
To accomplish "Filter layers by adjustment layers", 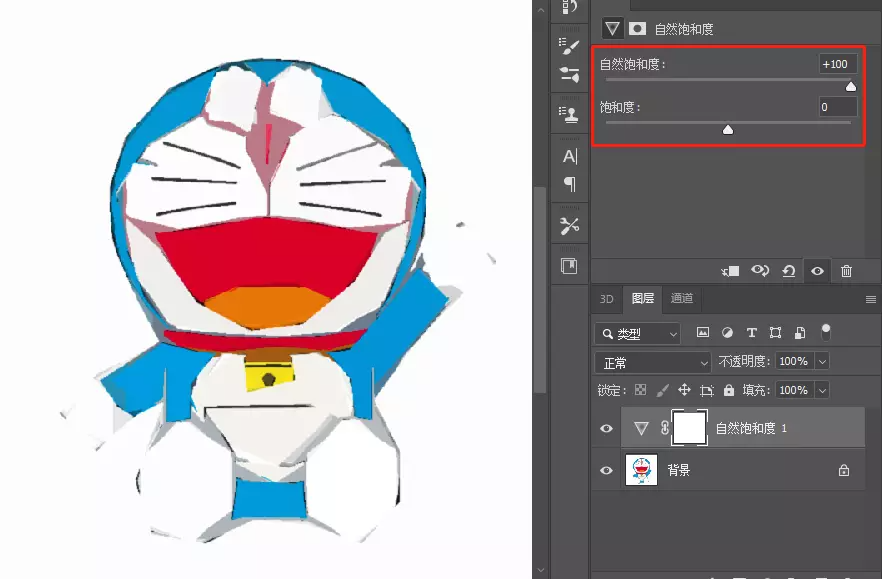I will (727, 333).
